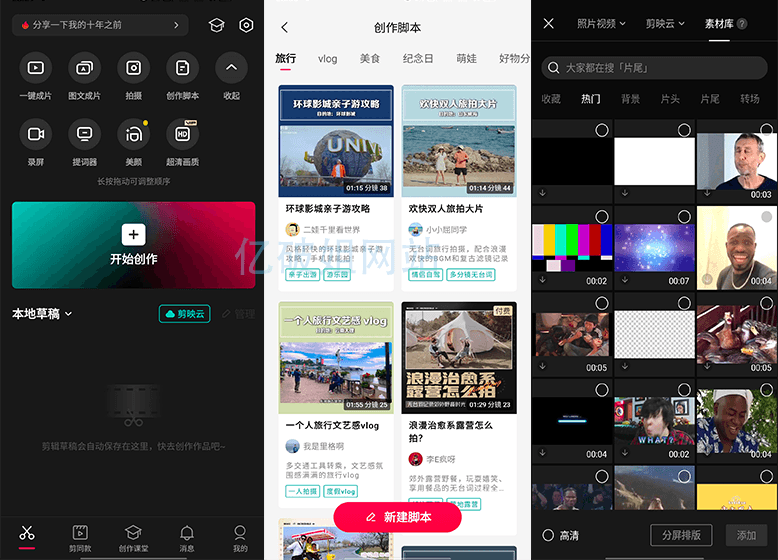Select the WHAT meme clip checkbox

684,390
